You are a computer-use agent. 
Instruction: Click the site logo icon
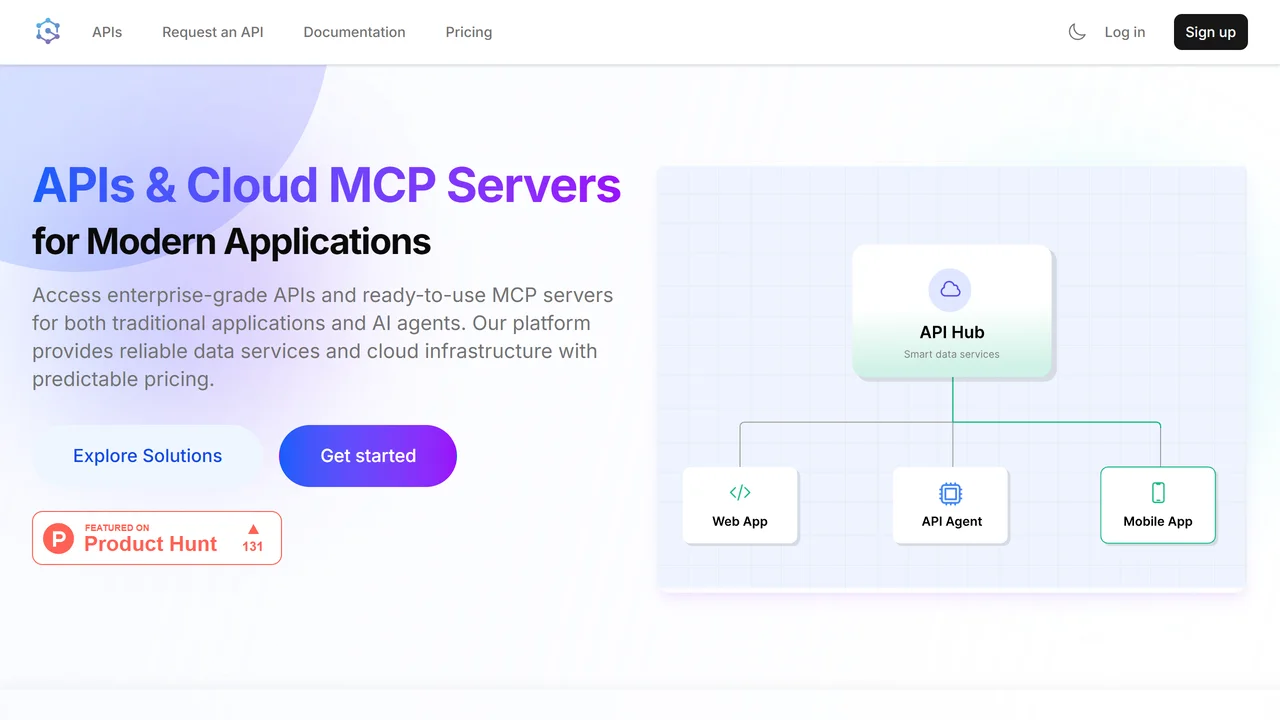[x=48, y=32]
